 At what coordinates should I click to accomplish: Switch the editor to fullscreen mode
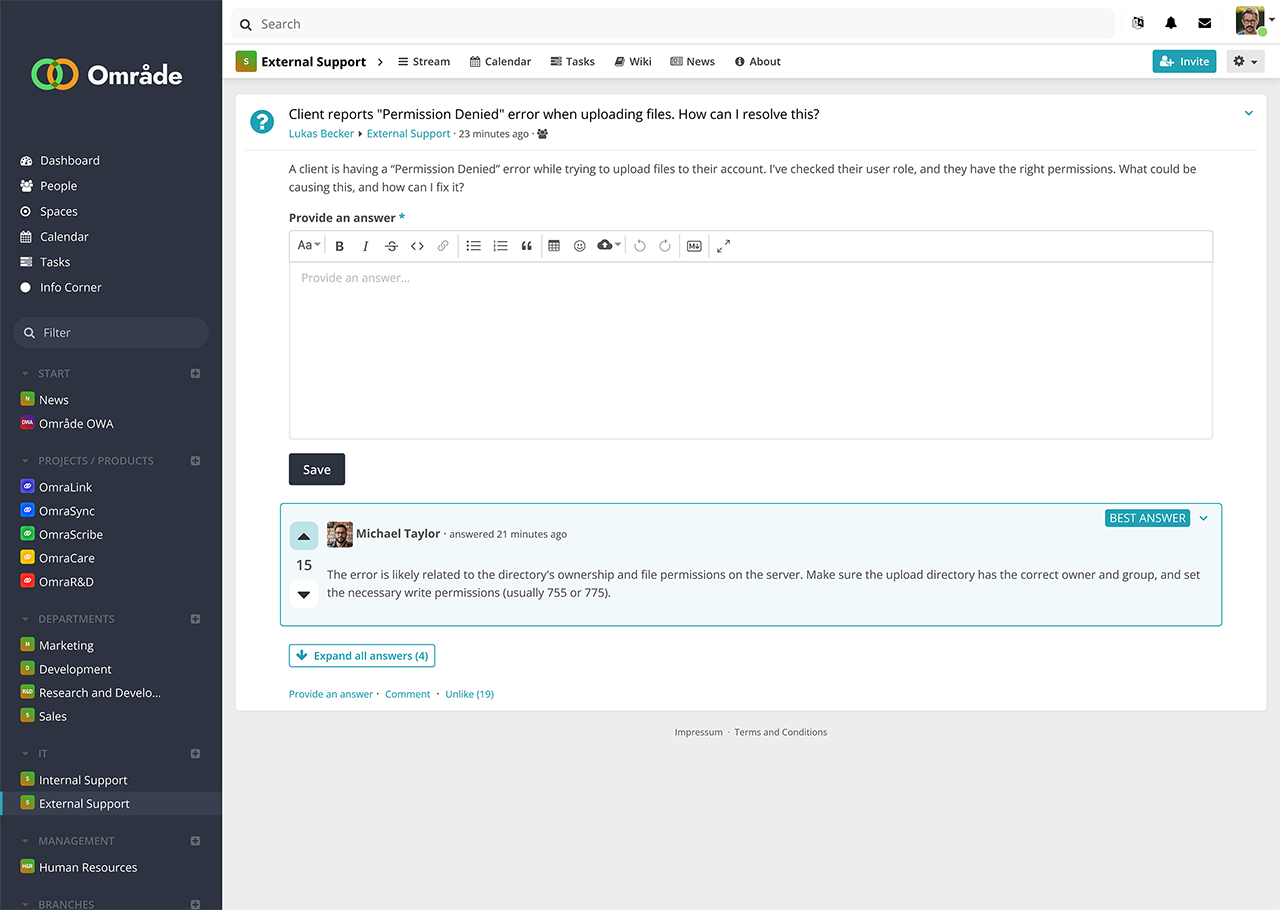(x=723, y=246)
